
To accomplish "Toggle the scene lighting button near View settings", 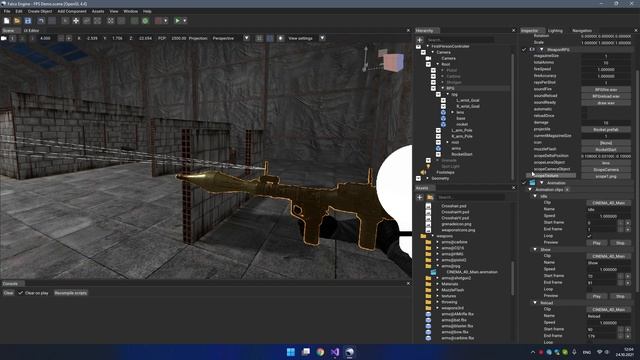I will coord(280,38).
